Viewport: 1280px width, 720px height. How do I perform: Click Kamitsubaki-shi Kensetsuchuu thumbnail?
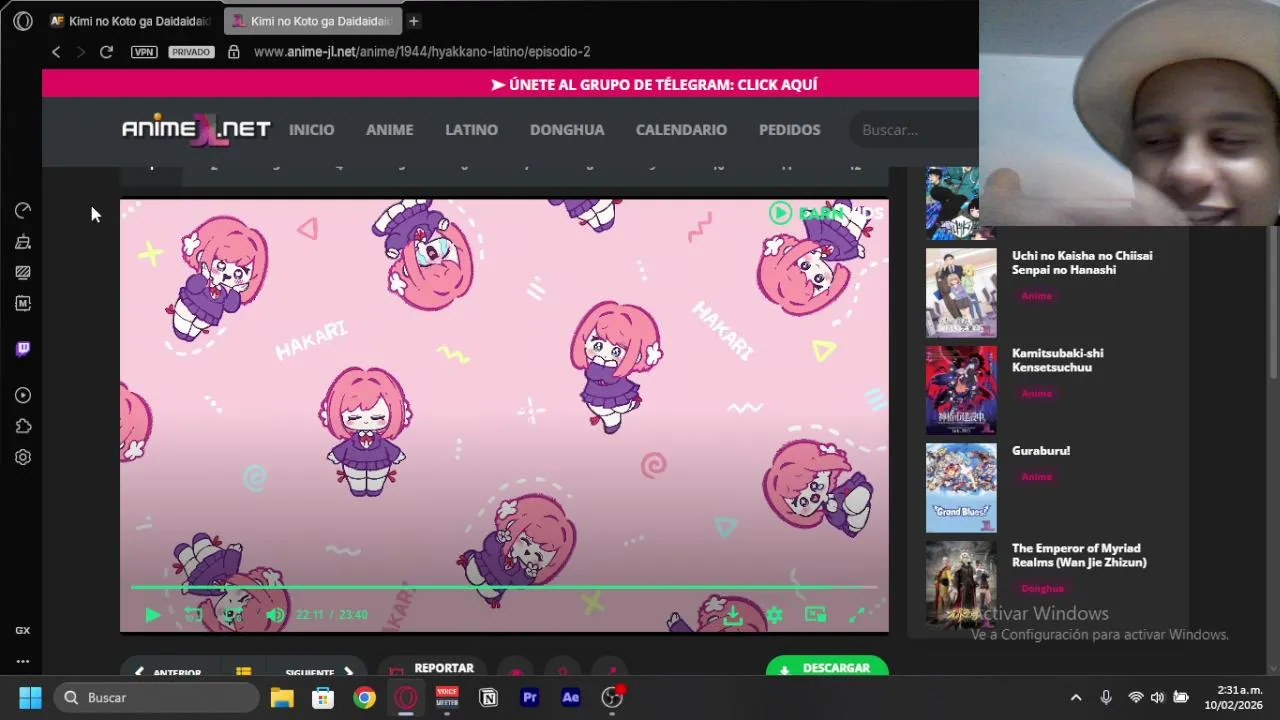tap(961, 390)
